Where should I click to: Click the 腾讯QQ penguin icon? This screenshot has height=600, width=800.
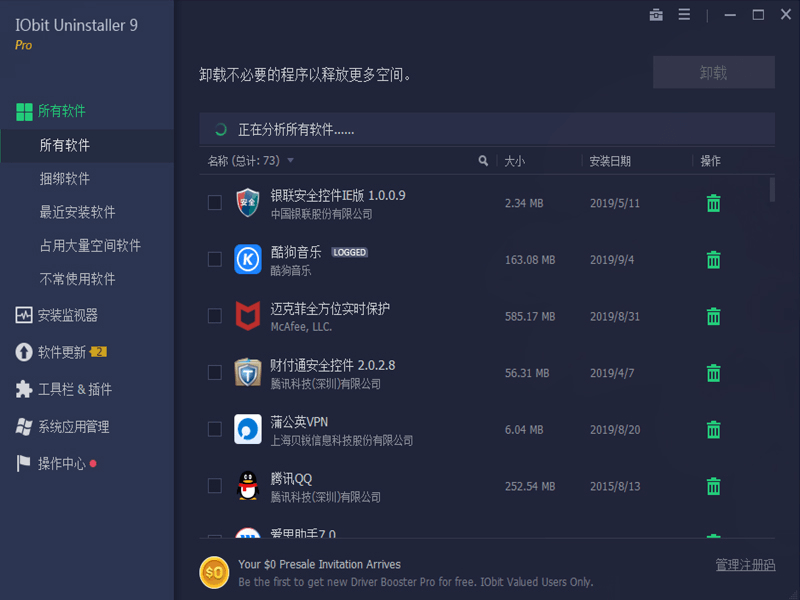pyautogui.click(x=247, y=486)
